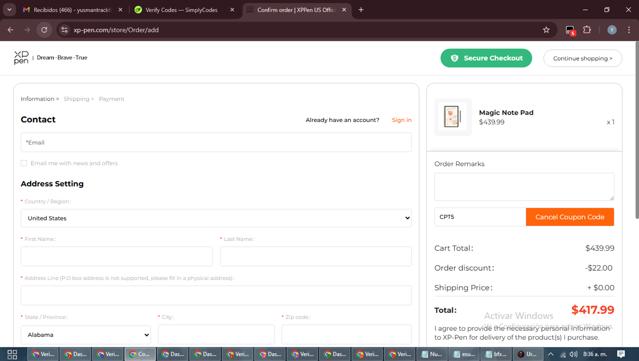The width and height of the screenshot is (639, 361).
Task: Open Chrome profile avatar
Action: click(x=612, y=30)
